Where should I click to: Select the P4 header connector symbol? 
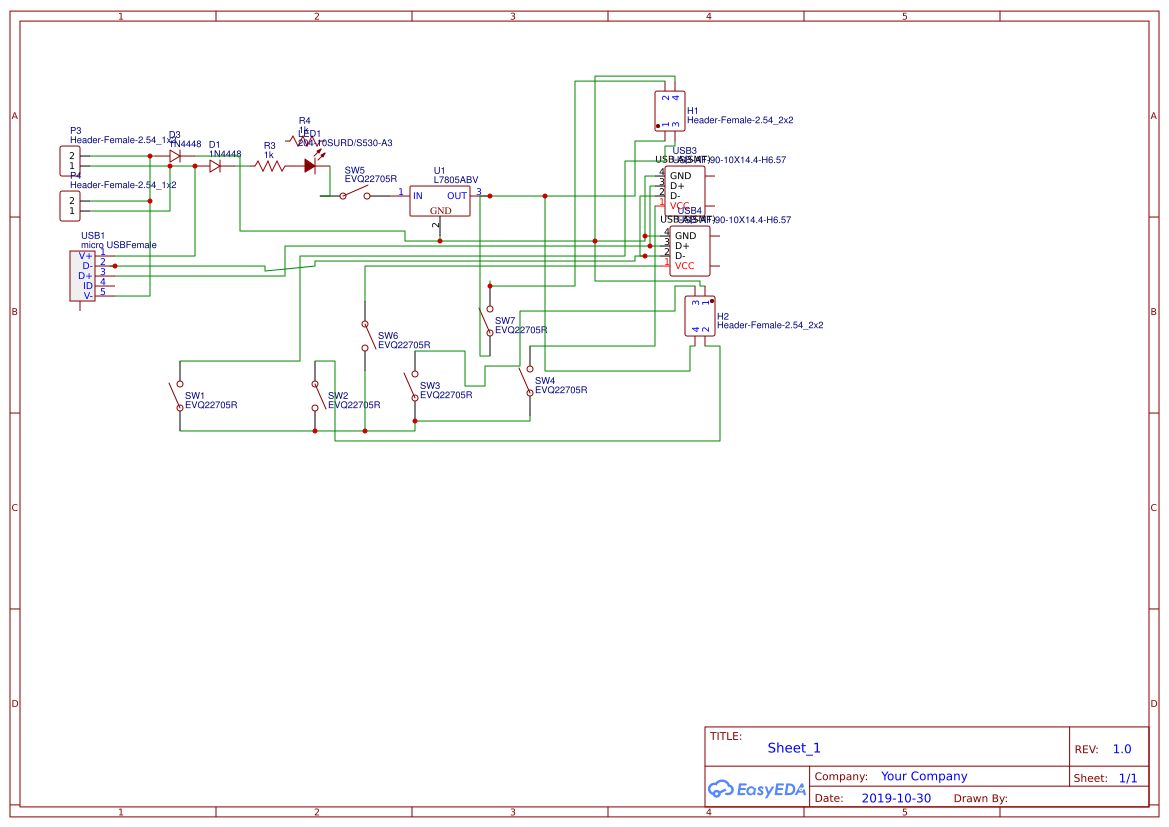pyautogui.click(x=70, y=206)
